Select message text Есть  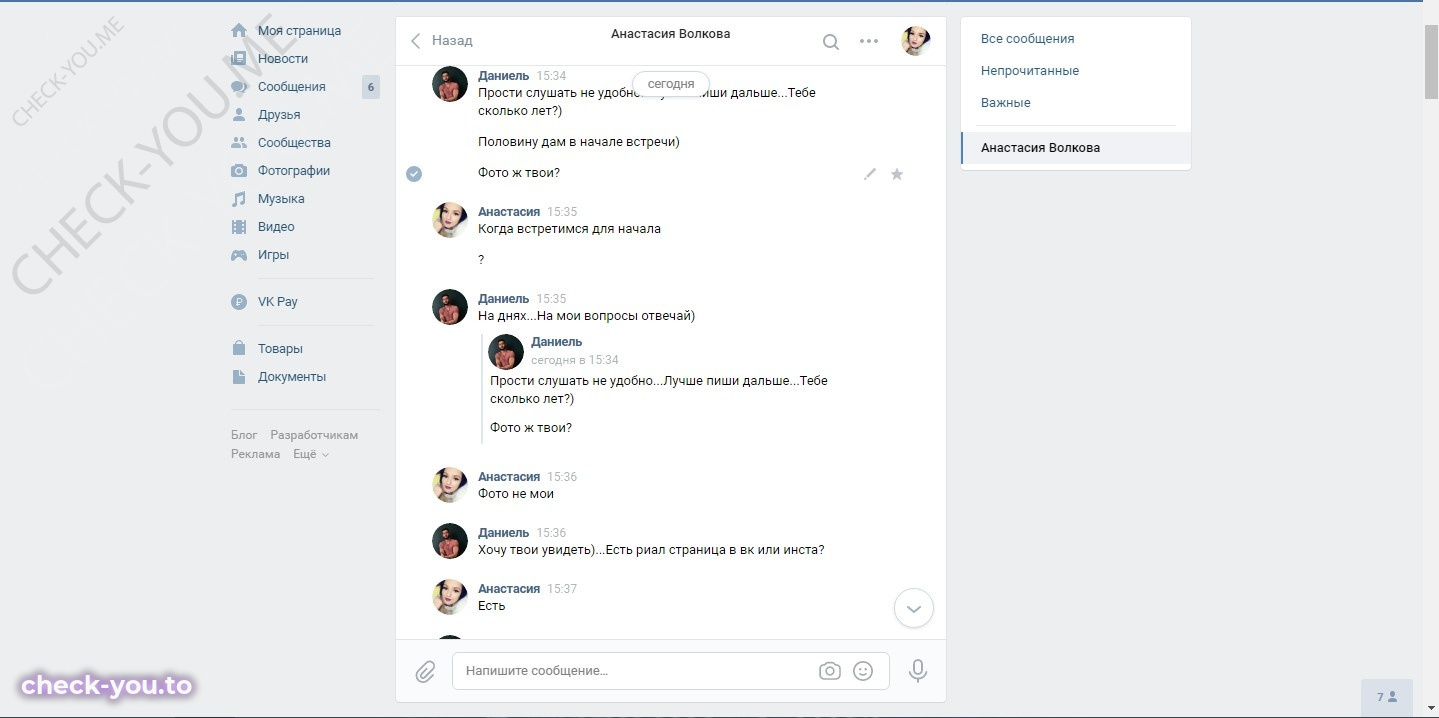pos(492,606)
